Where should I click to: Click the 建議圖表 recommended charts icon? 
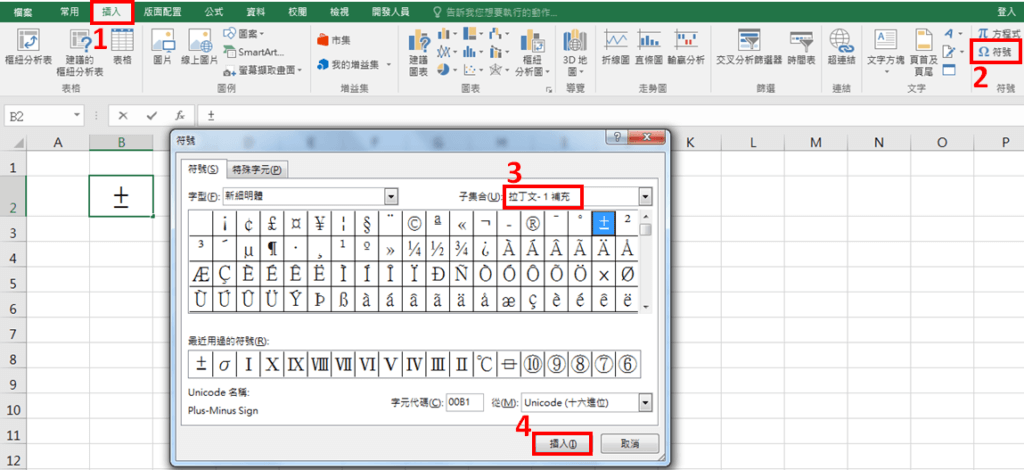coord(418,47)
